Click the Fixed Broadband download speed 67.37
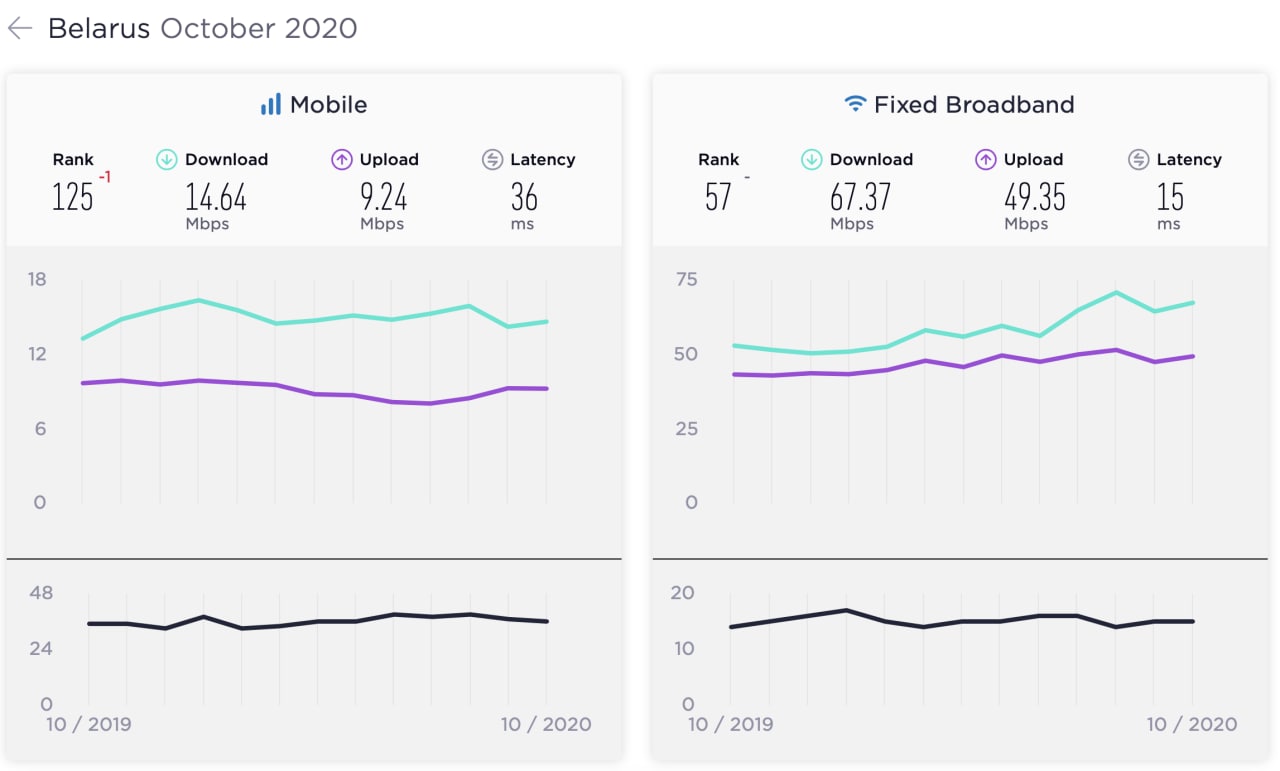1280x771 pixels. click(x=860, y=197)
